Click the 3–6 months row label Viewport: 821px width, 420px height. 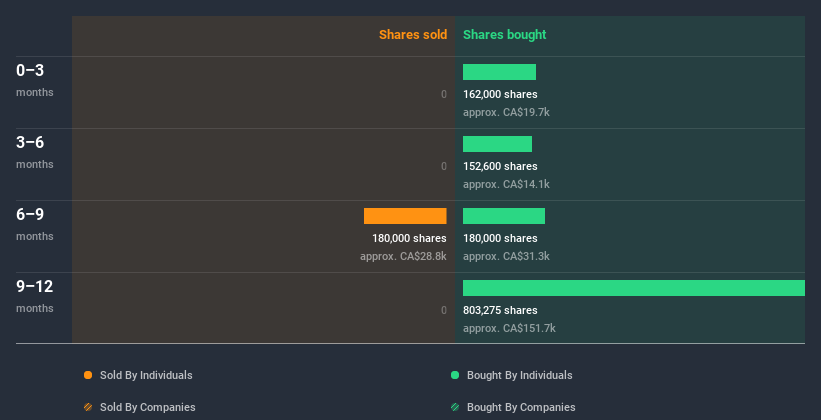35,152
